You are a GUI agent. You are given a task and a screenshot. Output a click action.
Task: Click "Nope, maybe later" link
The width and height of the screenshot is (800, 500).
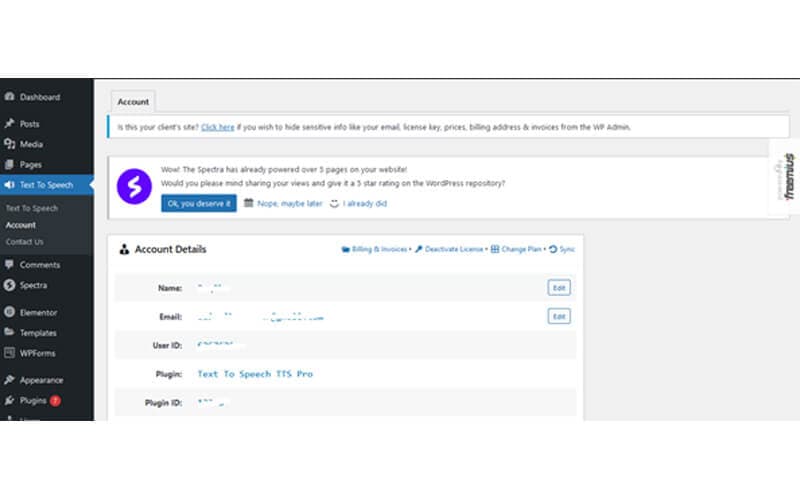284,203
